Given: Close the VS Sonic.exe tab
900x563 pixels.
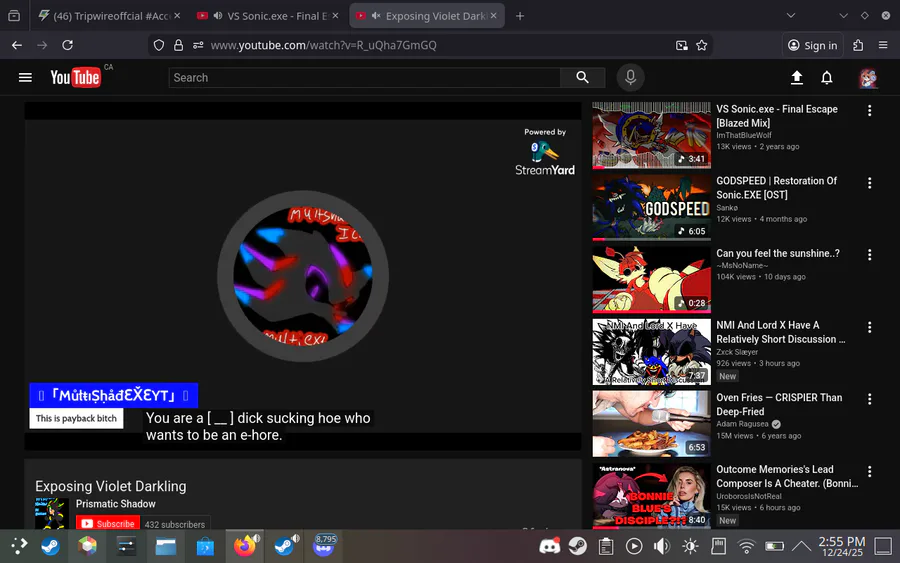Looking at the screenshot, I should point(336,16).
